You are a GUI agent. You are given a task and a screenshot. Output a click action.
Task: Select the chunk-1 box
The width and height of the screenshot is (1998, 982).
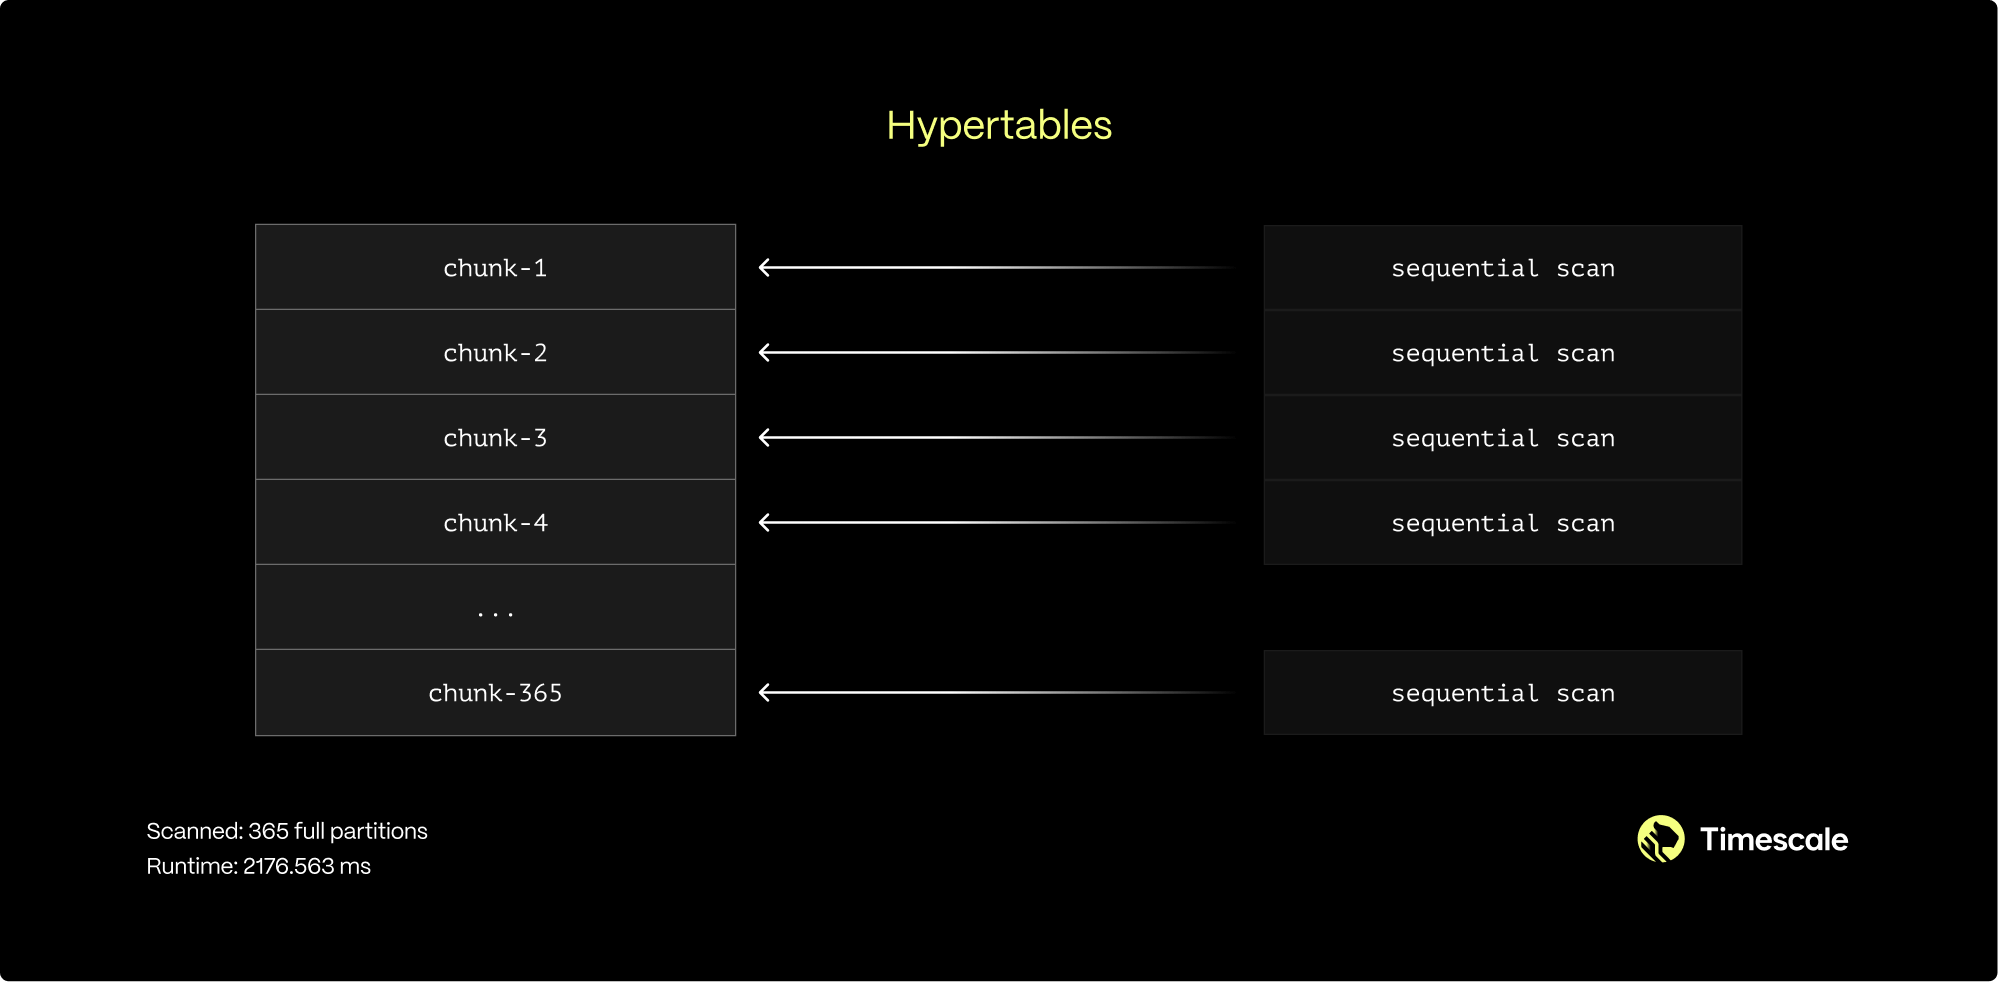495,267
